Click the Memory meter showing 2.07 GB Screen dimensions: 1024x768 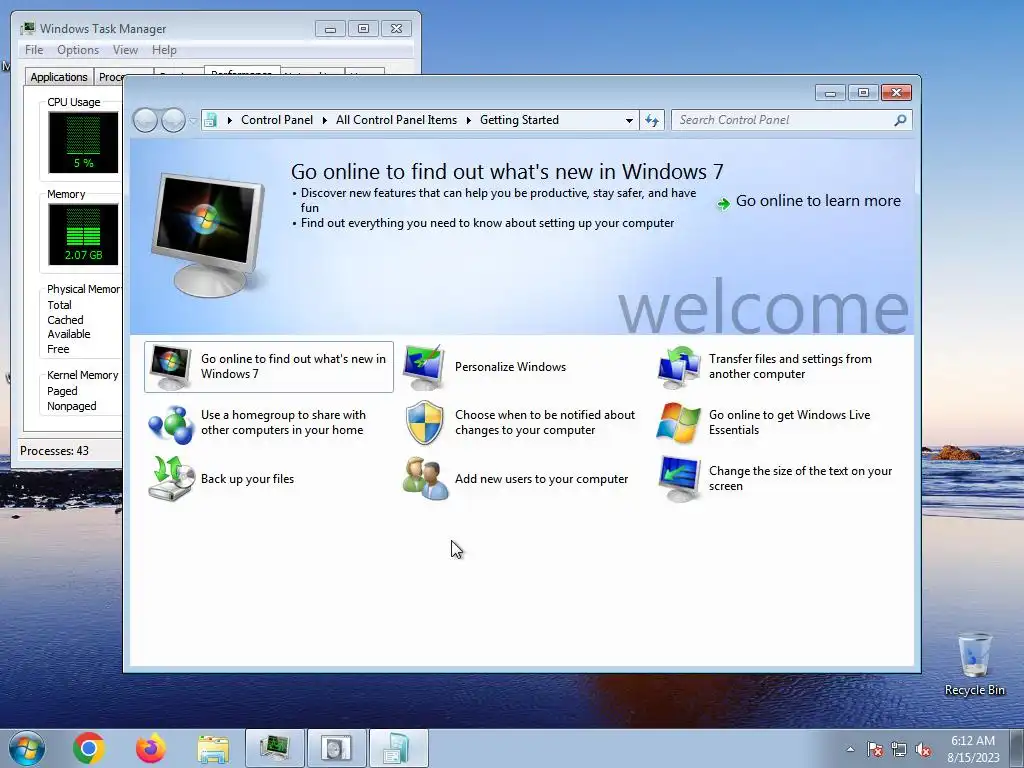[x=83, y=234]
